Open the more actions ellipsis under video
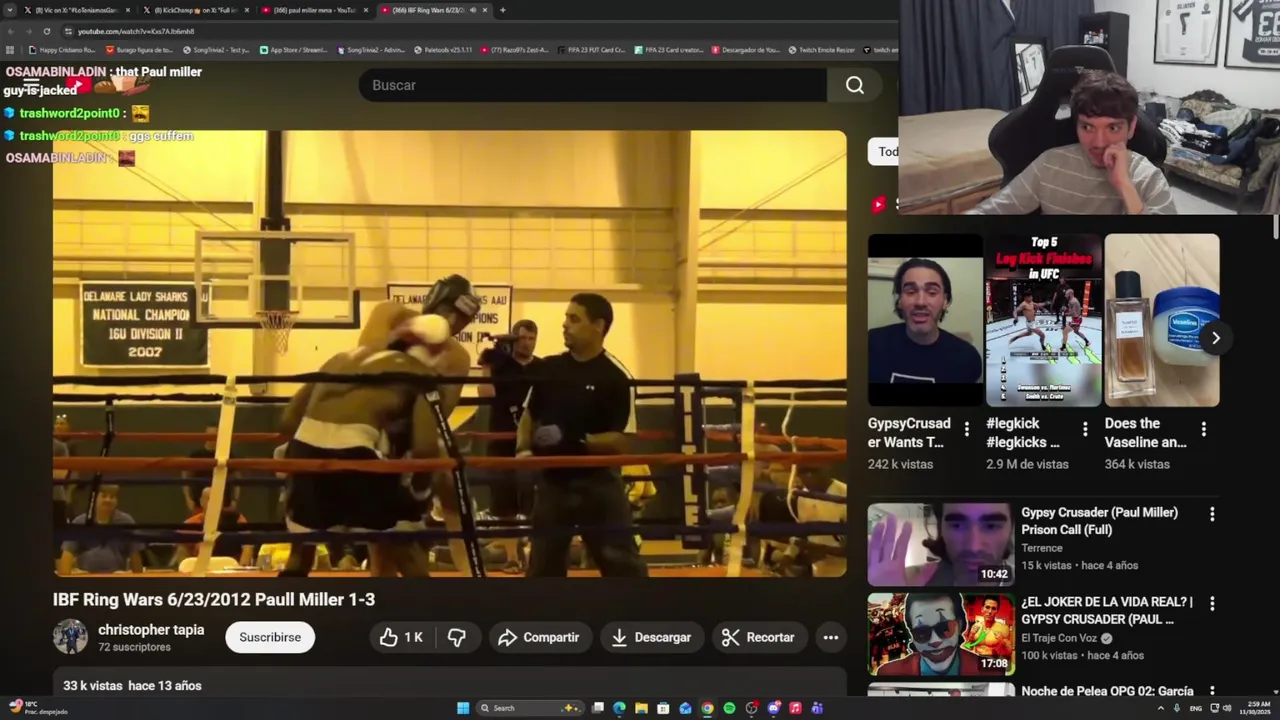Screen dimensions: 1280x720 coord(830,637)
